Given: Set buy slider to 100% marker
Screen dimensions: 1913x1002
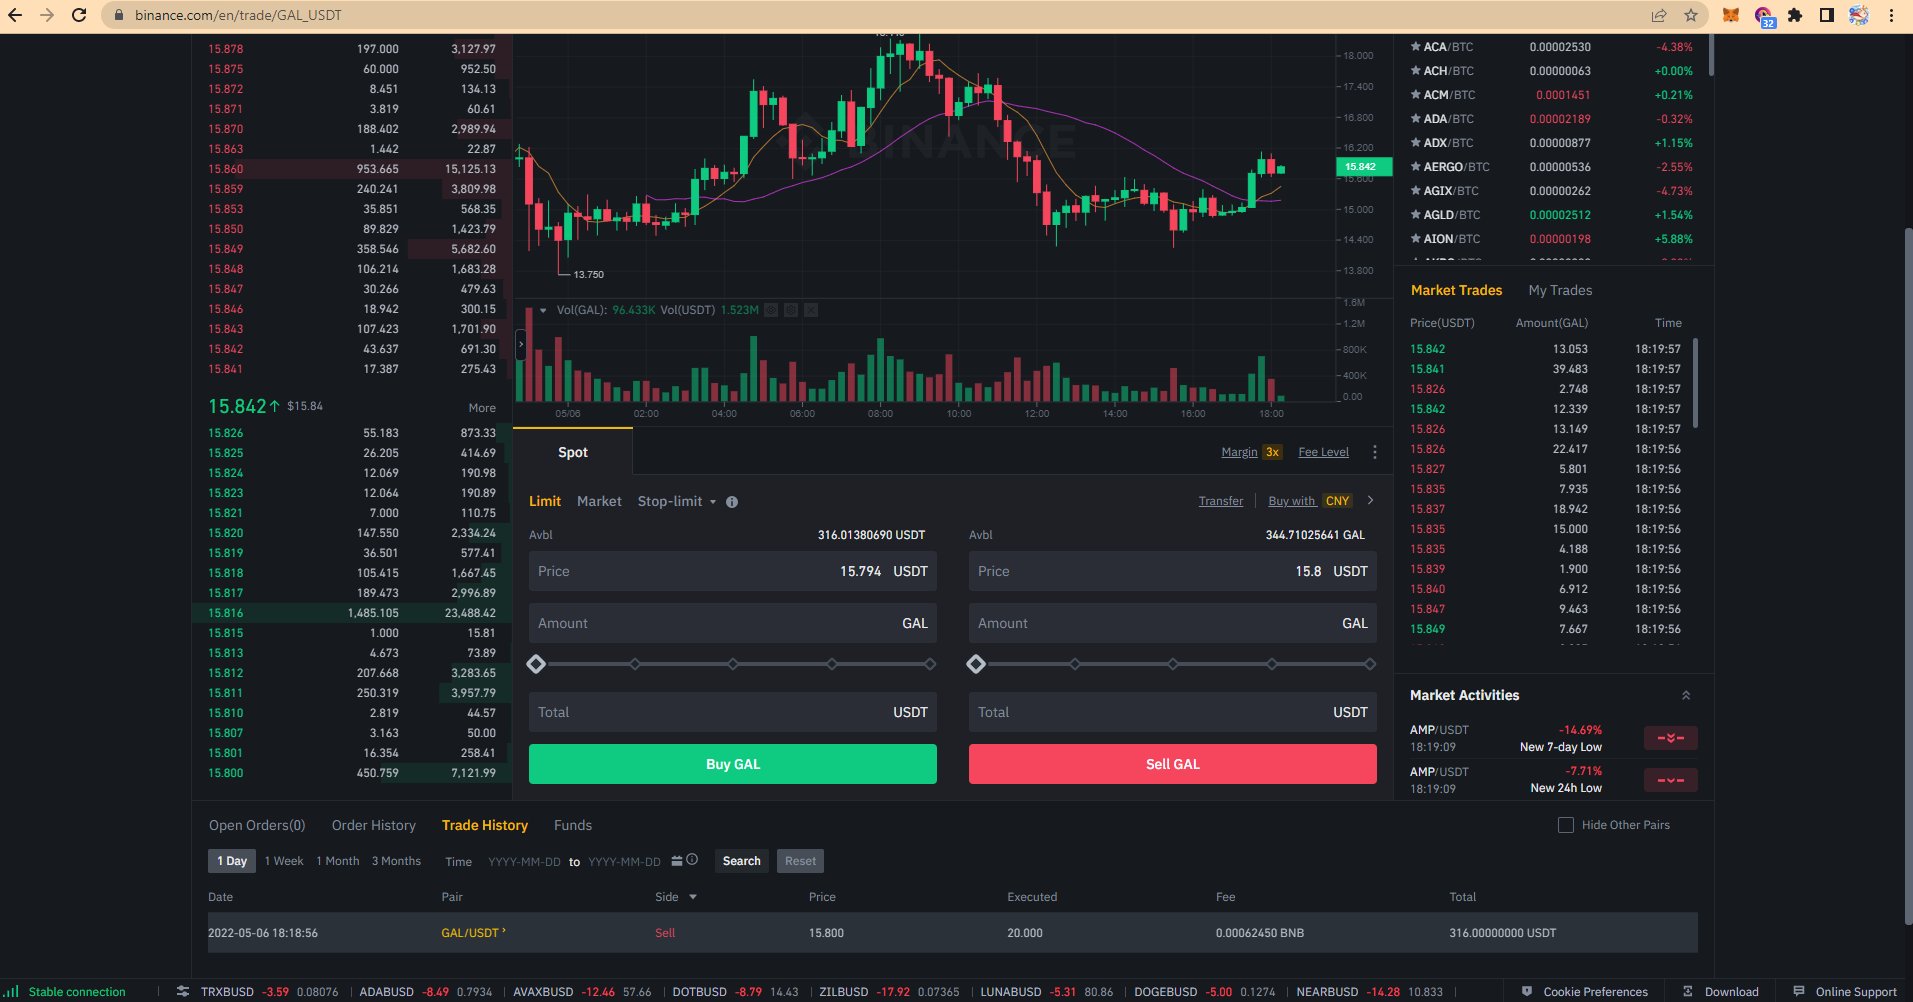Looking at the screenshot, I should (930, 664).
